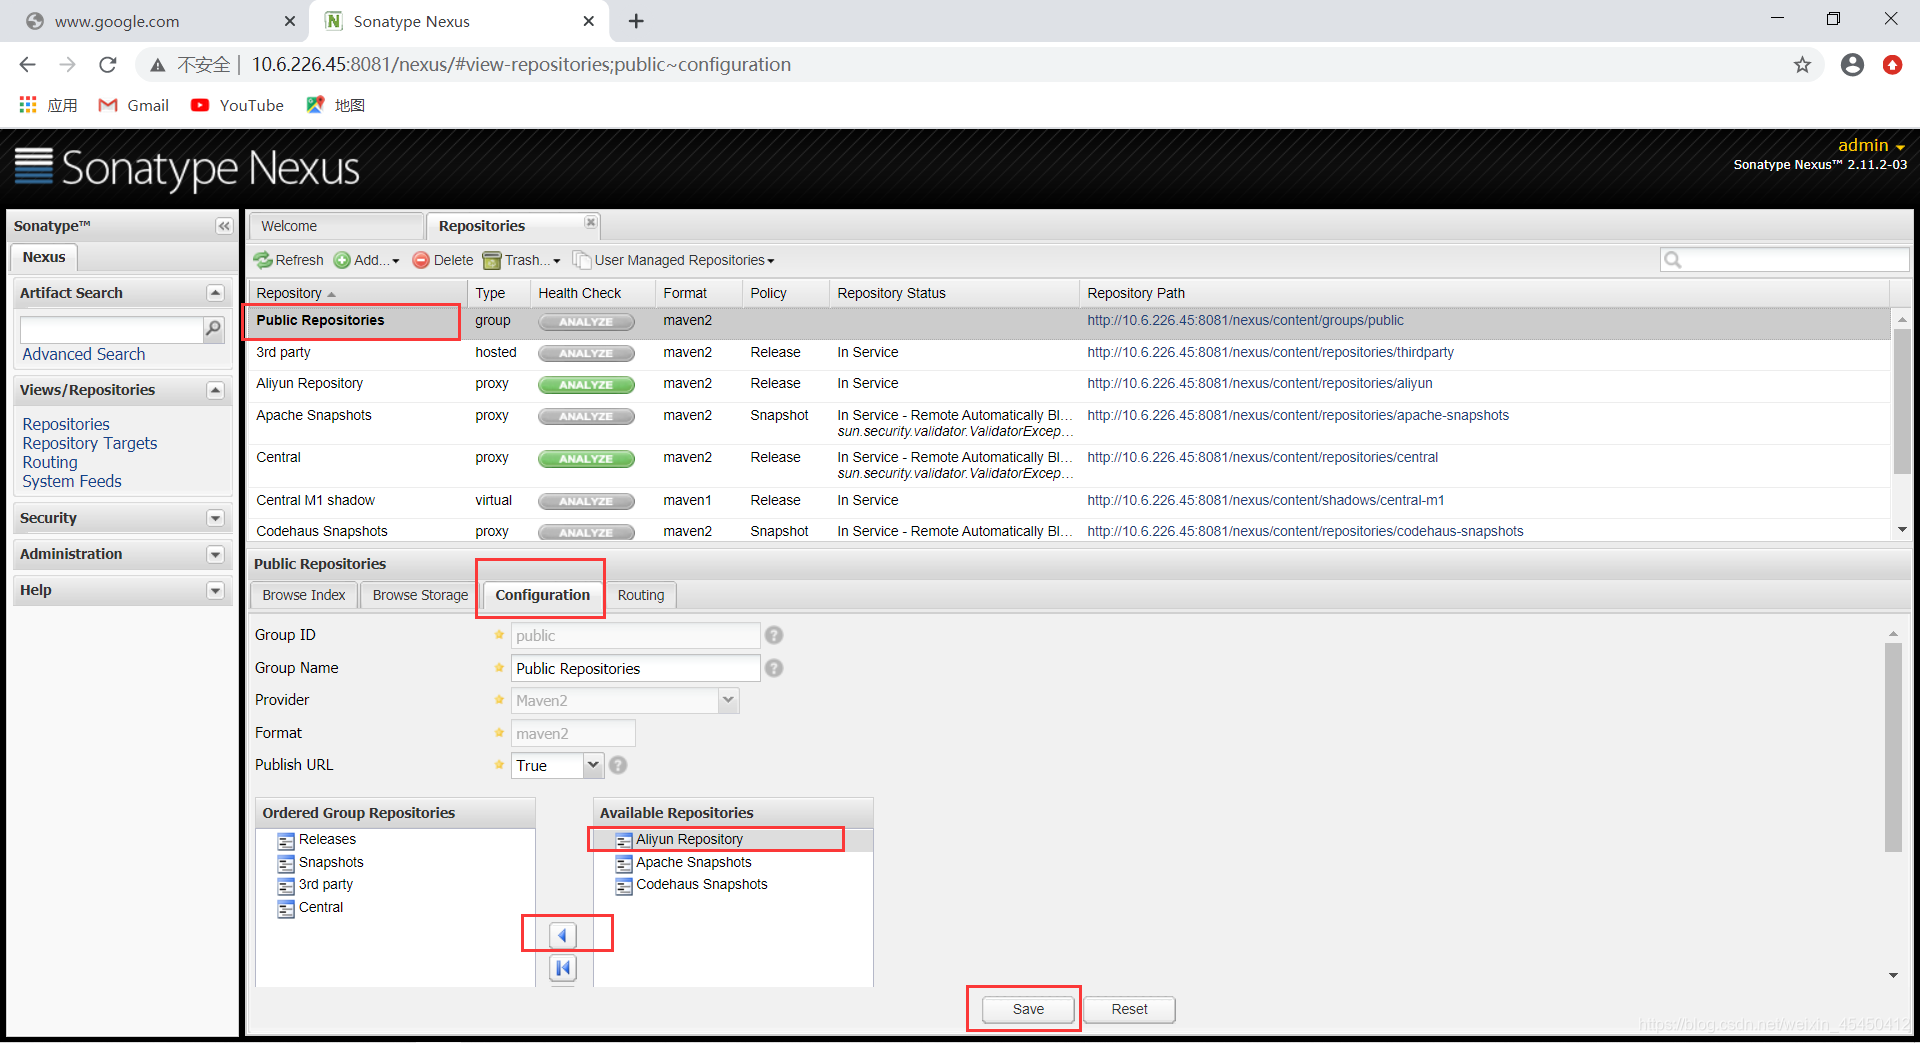Open the Publish URL dropdown
The height and width of the screenshot is (1043, 1920).
pos(593,765)
